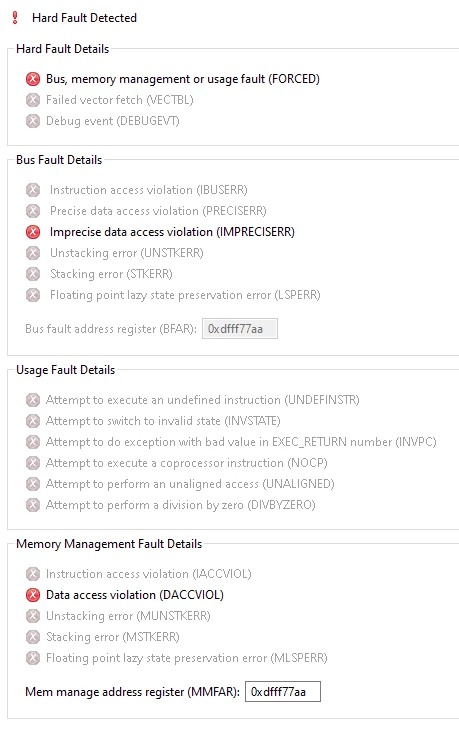Click the 'Bus Fault Details' group label
Screen dimensions: 459x748
[x=59, y=160]
